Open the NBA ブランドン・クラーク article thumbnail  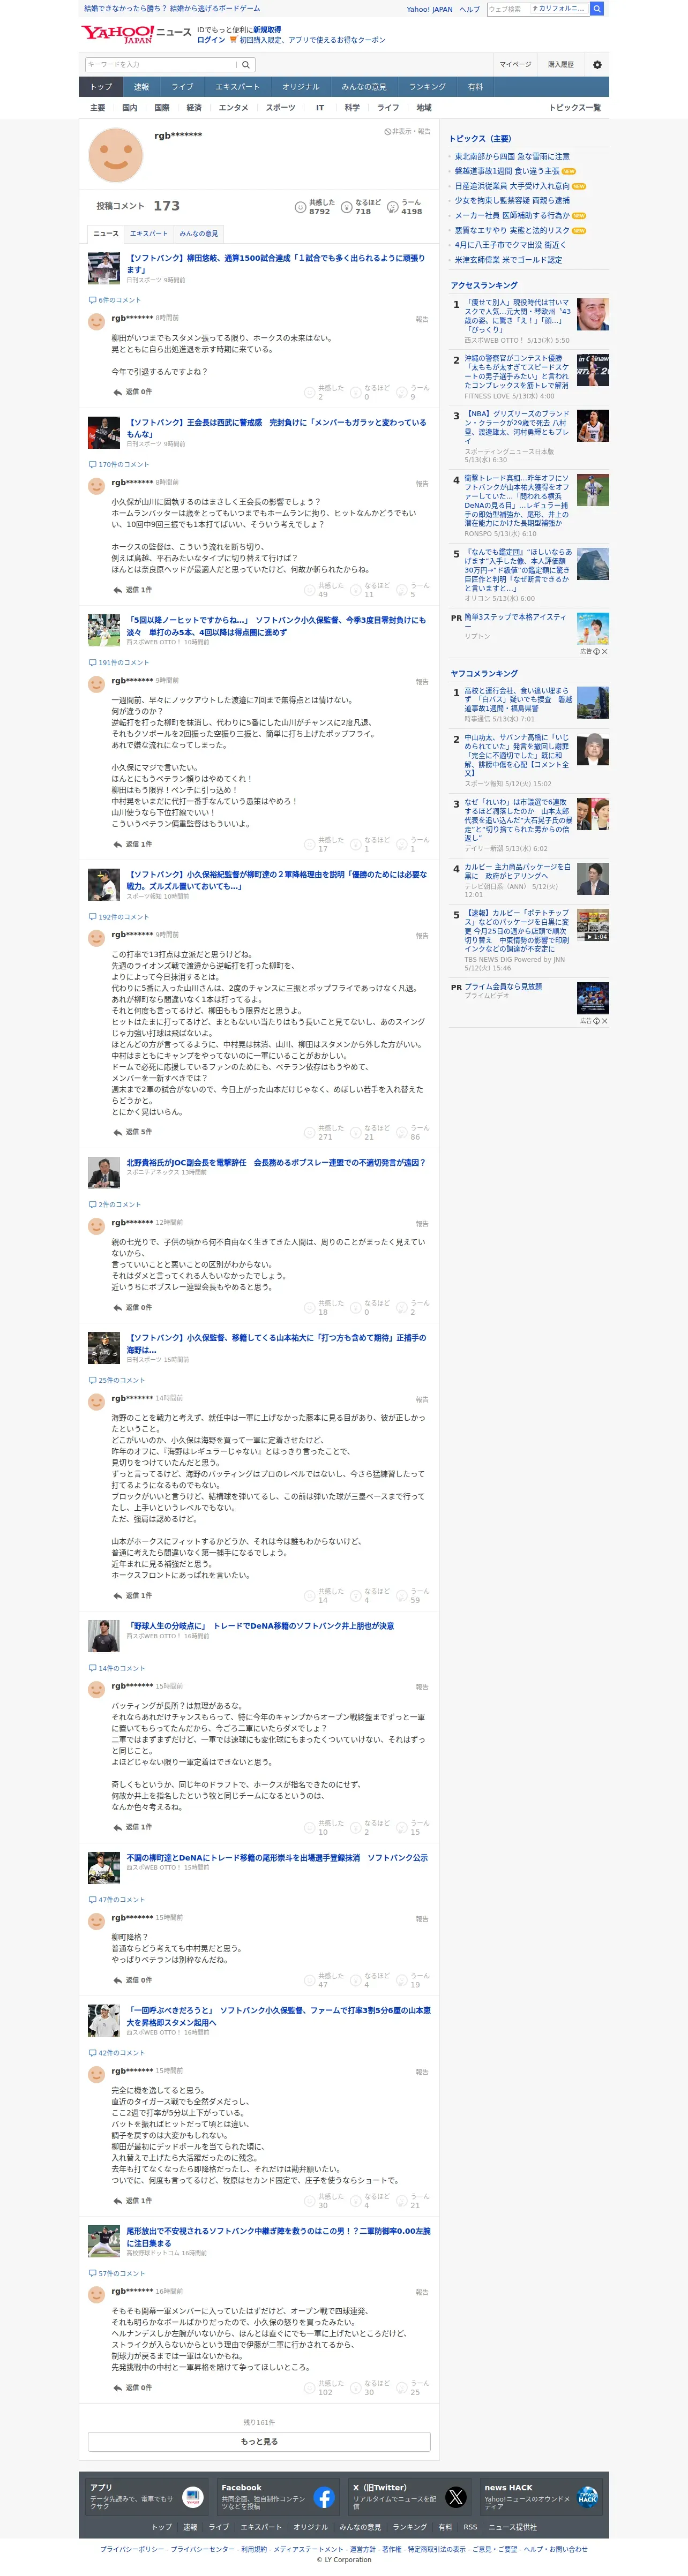coord(593,426)
